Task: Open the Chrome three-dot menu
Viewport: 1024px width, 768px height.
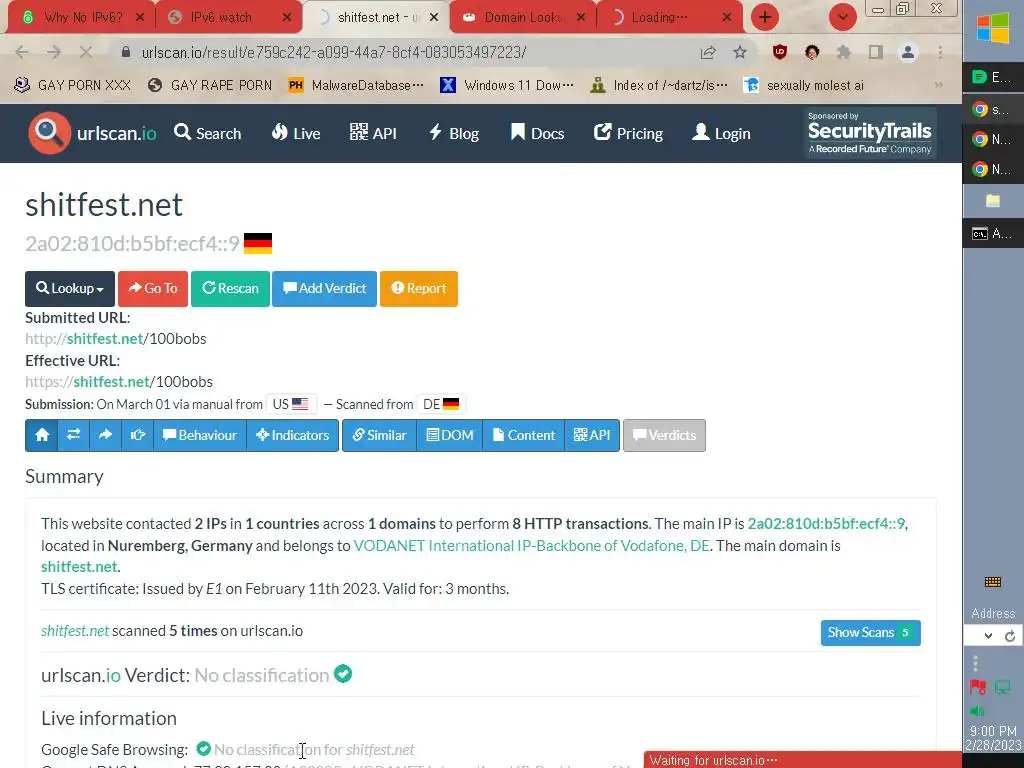Action: pyautogui.click(x=940, y=52)
